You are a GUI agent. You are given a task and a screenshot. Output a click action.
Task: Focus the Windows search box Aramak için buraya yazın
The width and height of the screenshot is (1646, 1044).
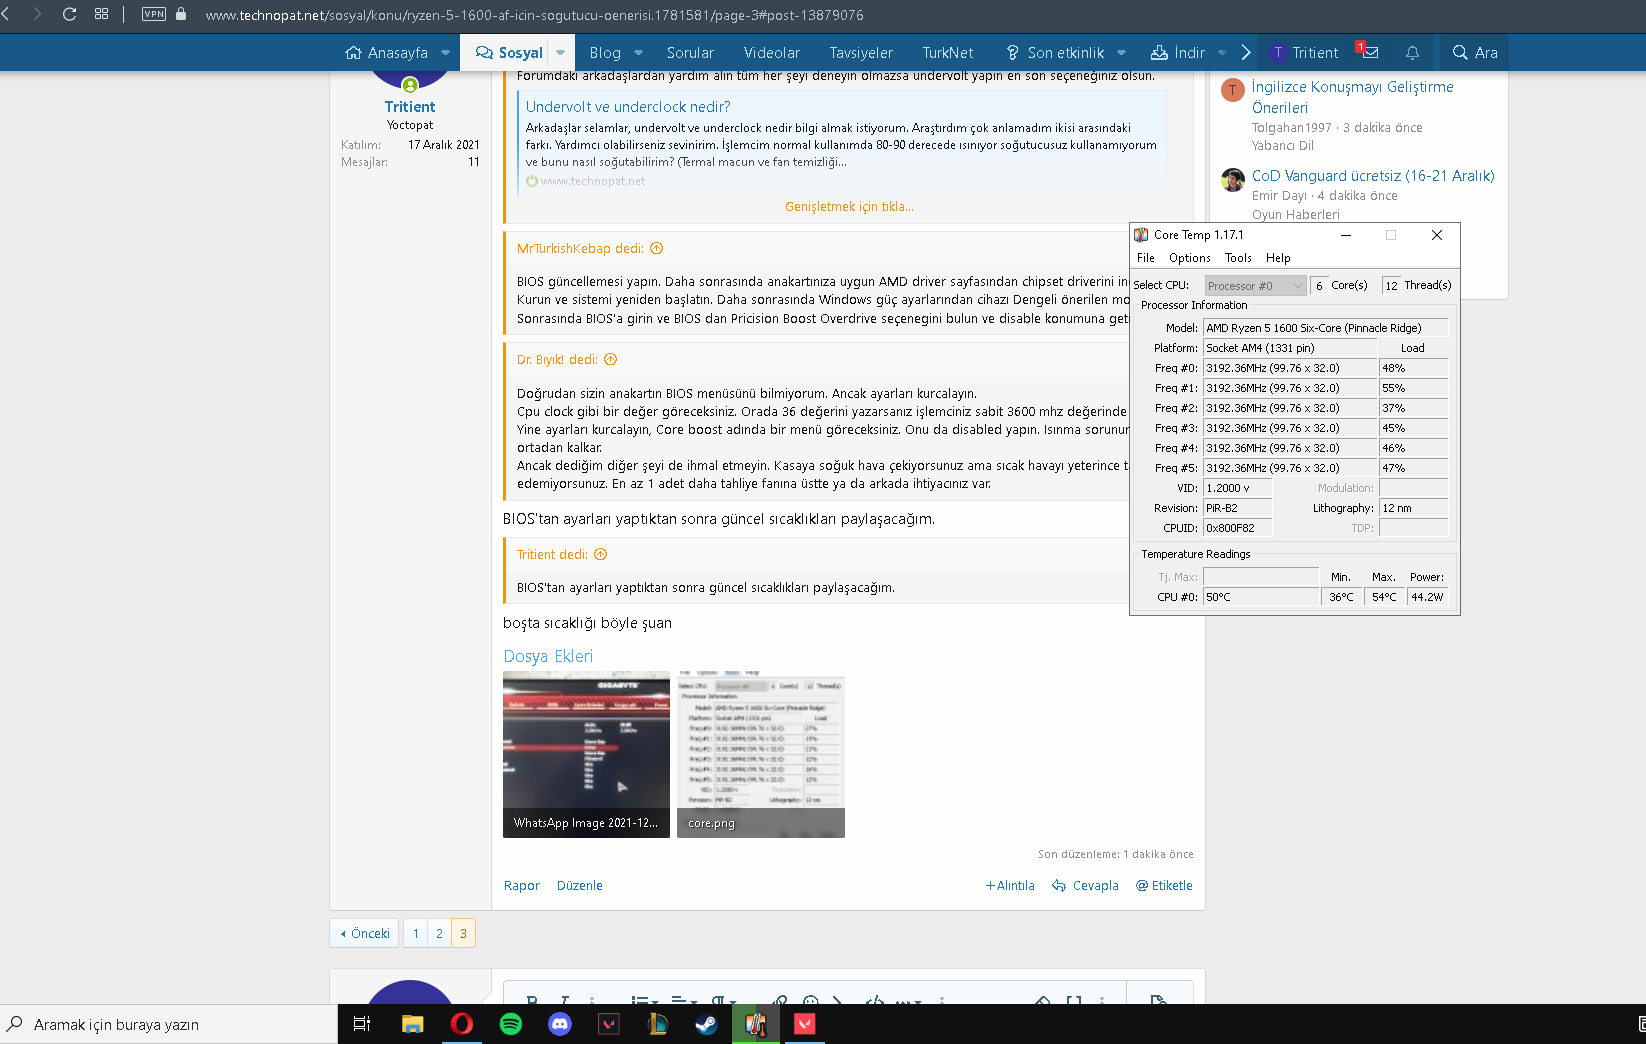pos(169,1024)
